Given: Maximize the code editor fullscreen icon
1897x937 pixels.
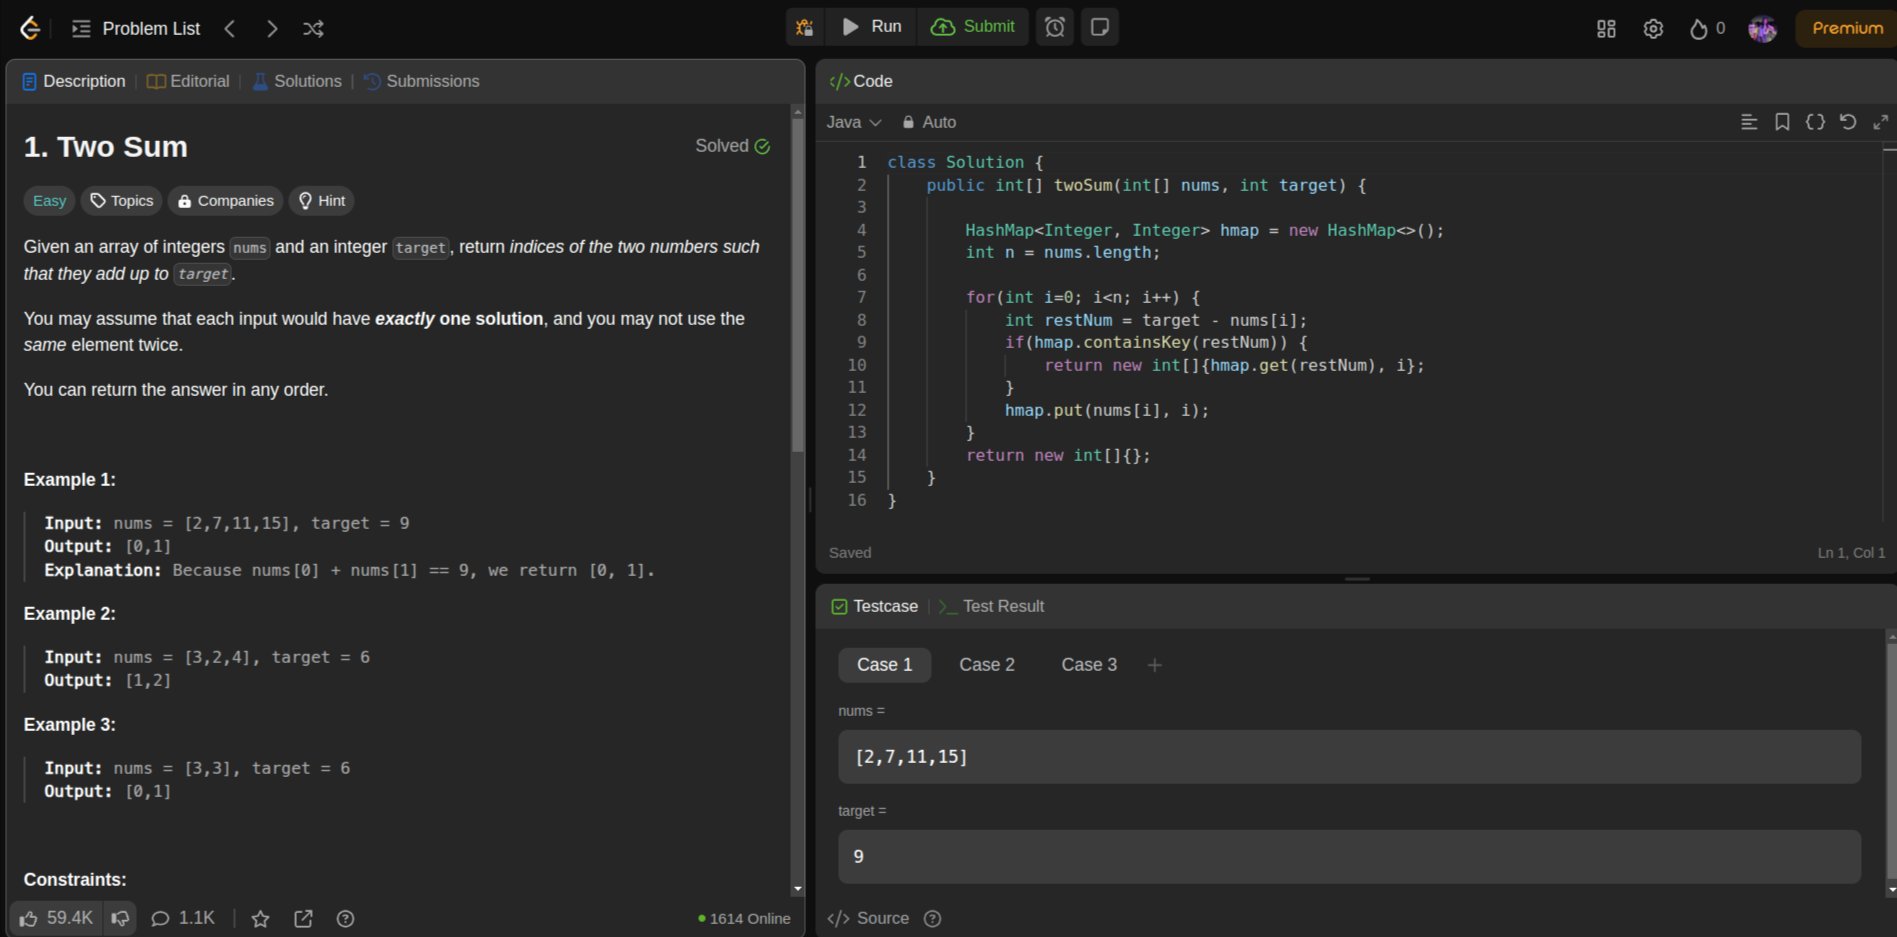Looking at the screenshot, I should coord(1880,122).
